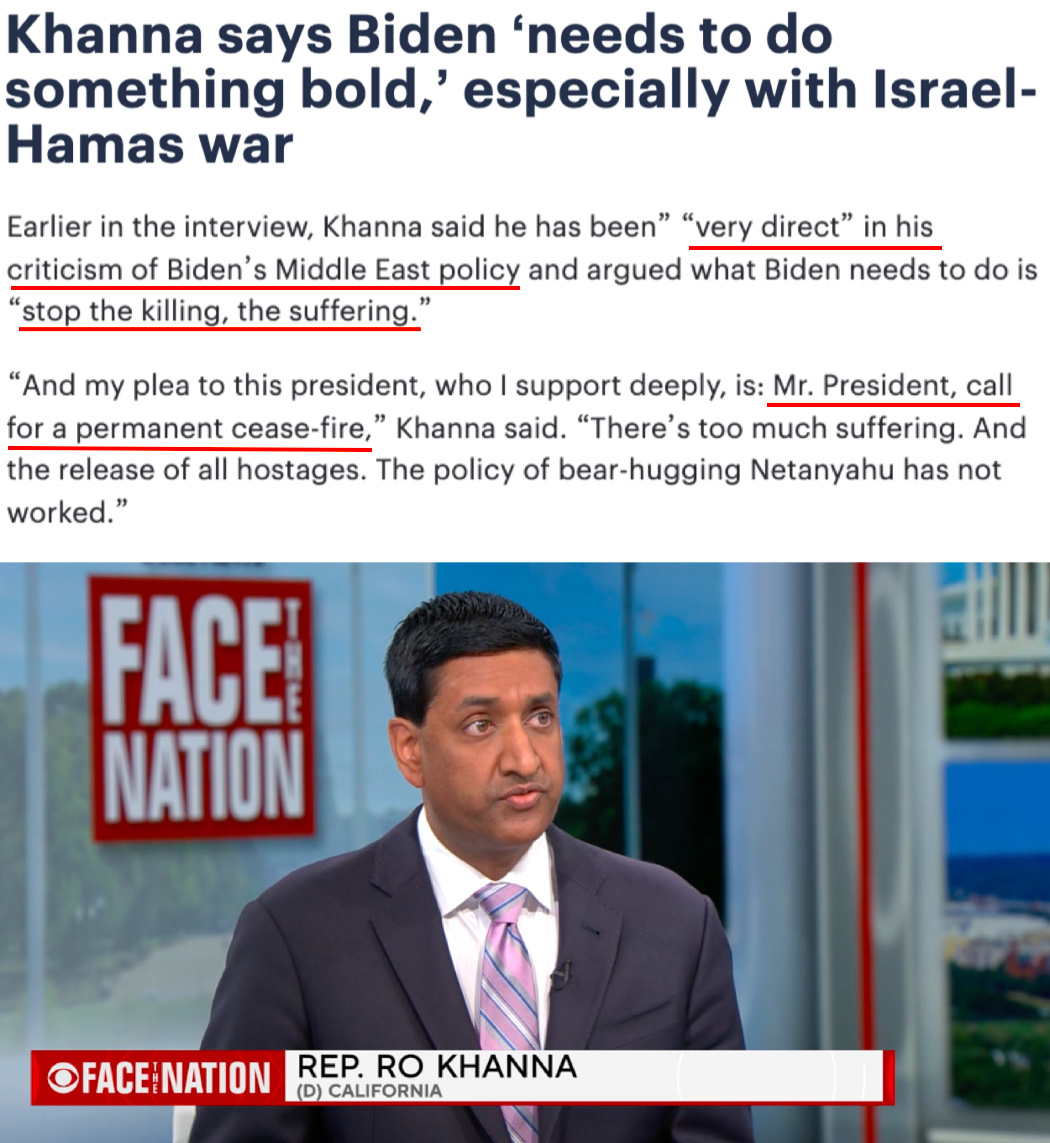Click underlined 'criticism of Biden's Middle East policy'

click(263, 270)
